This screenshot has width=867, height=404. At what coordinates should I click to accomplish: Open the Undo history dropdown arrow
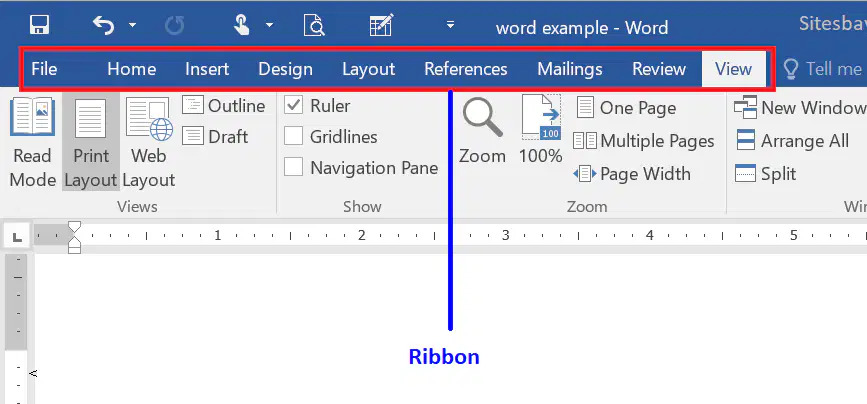(x=132, y=25)
